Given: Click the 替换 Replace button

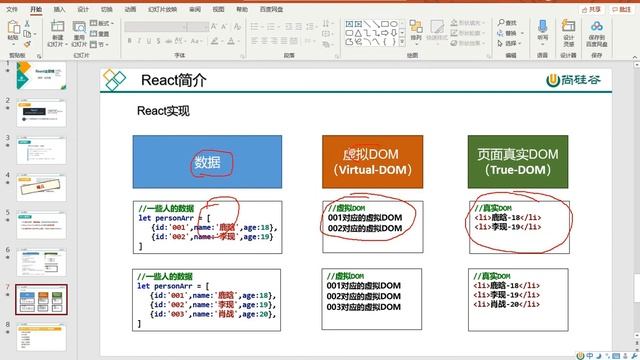Looking at the screenshot, I should [510, 33].
